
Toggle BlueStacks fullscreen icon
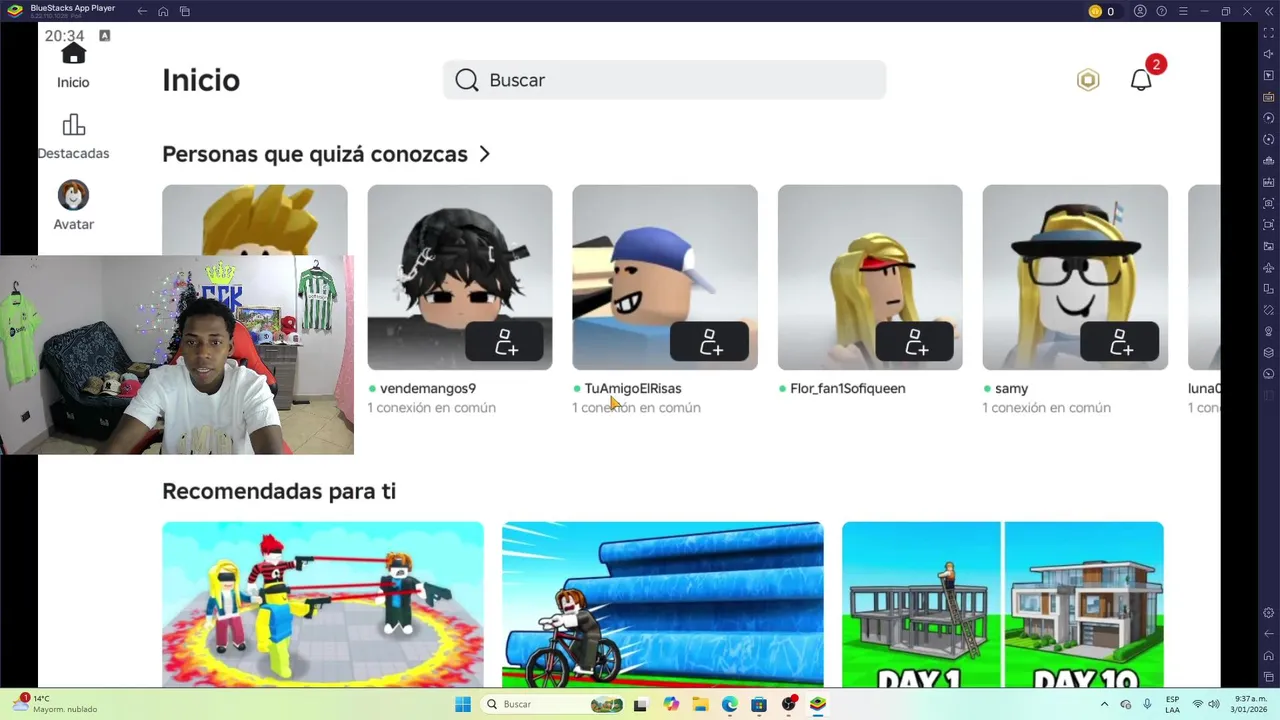click(x=1268, y=33)
